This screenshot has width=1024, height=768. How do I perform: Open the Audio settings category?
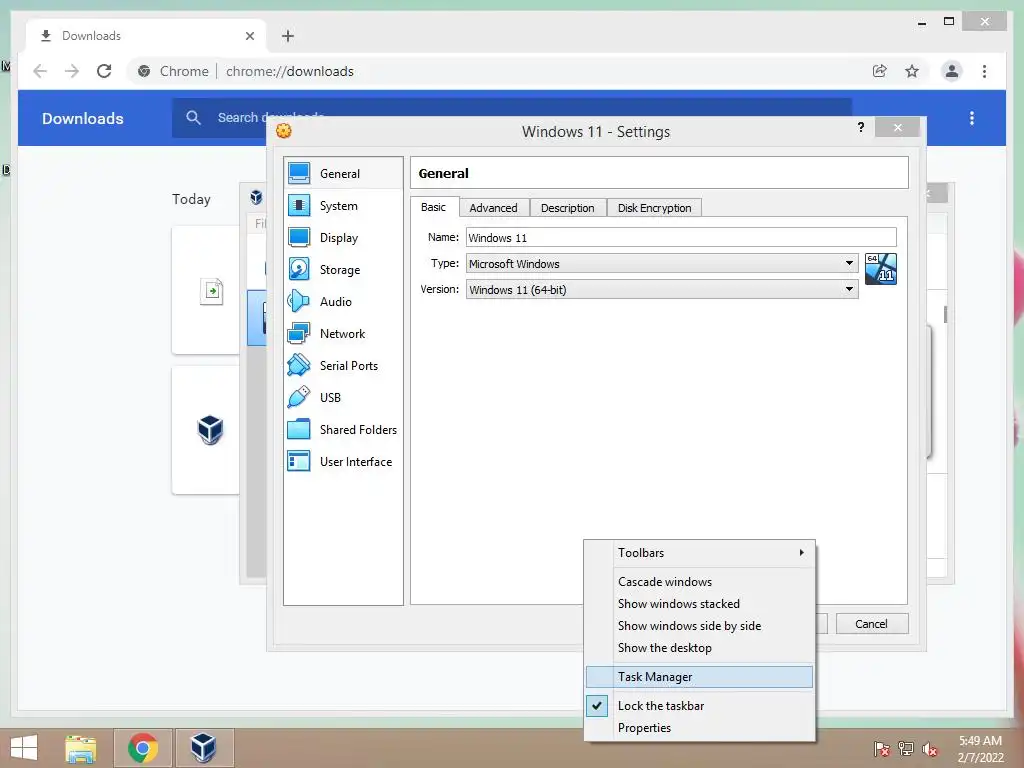coord(343,302)
